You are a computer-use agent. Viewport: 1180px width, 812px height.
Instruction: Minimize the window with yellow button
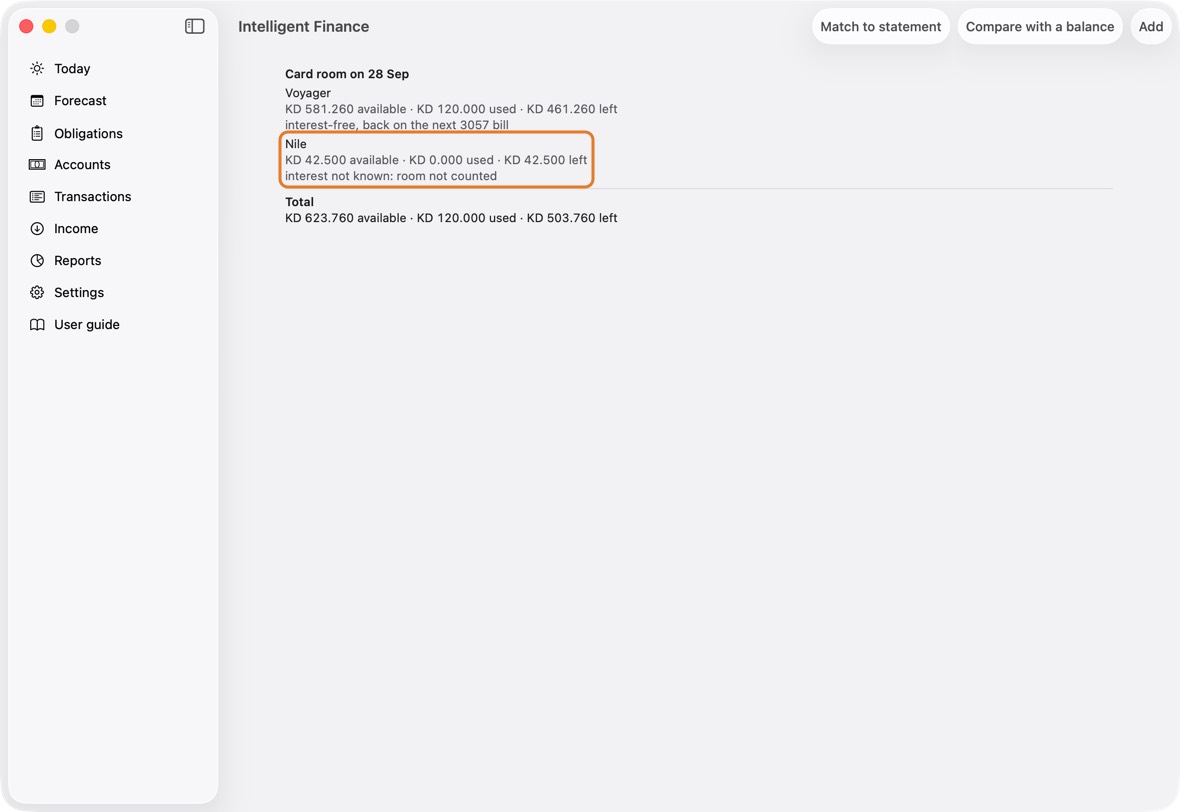49,26
